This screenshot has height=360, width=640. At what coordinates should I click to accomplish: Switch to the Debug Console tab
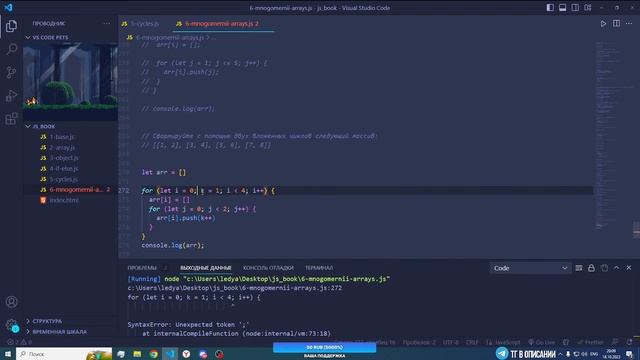(268, 268)
